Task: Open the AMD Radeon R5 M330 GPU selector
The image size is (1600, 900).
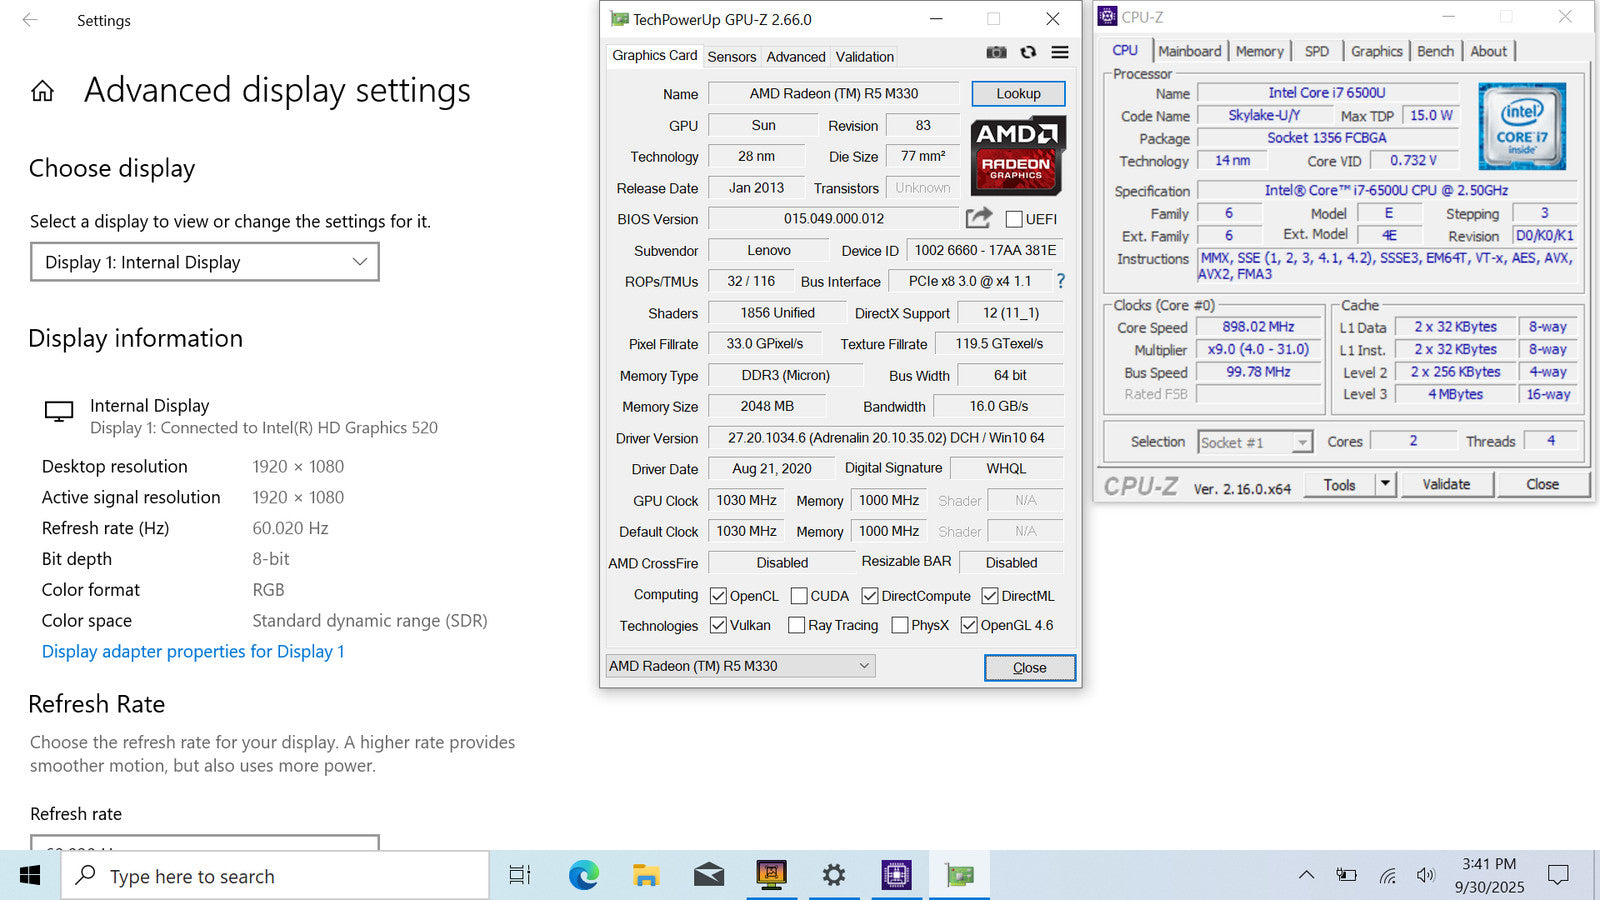Action: (740, 666)
